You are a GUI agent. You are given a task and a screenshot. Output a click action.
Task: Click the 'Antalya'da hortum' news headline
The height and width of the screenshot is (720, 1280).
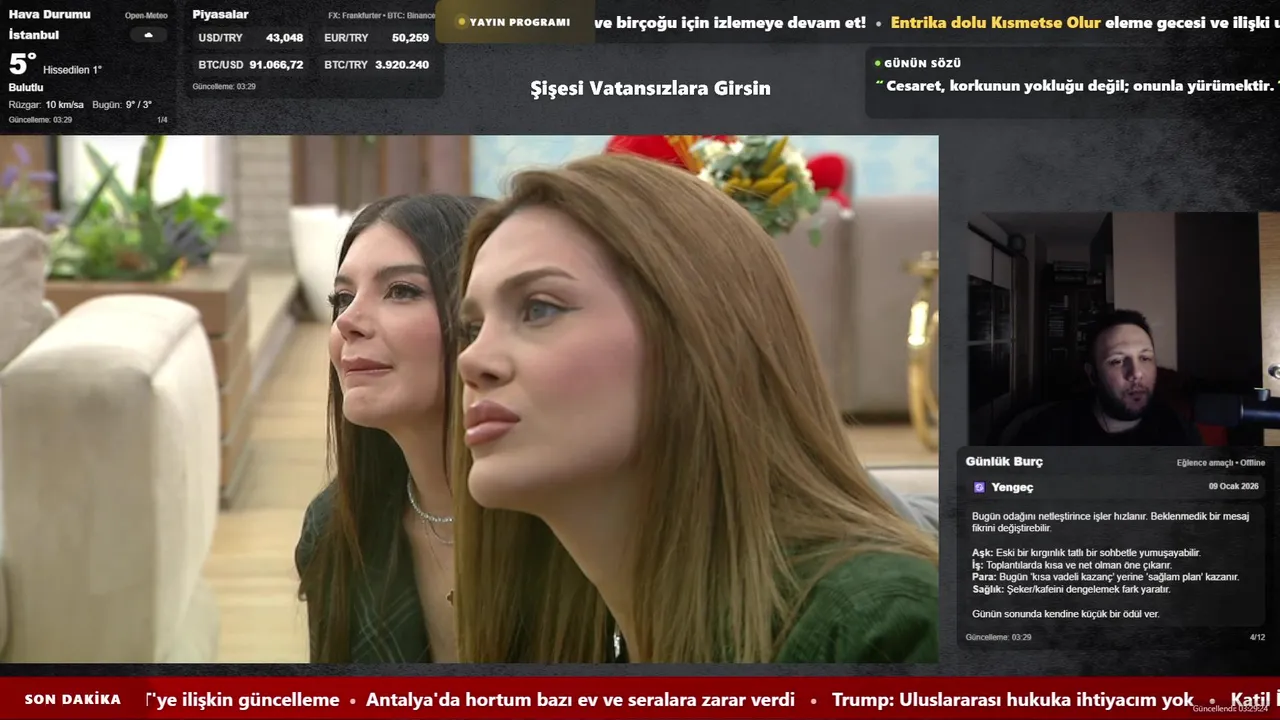pyautogui.click(x=580, y=700)
